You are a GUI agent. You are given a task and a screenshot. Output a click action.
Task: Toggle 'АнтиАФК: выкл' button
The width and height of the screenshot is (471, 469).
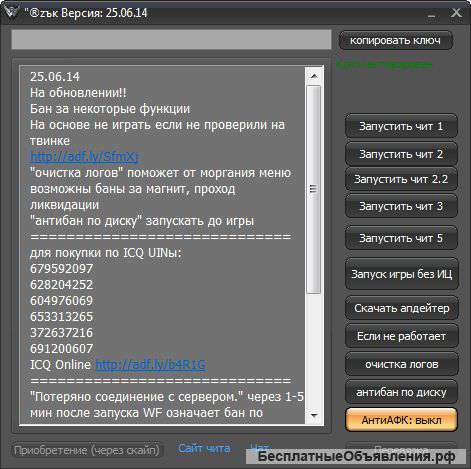(401, 420)
